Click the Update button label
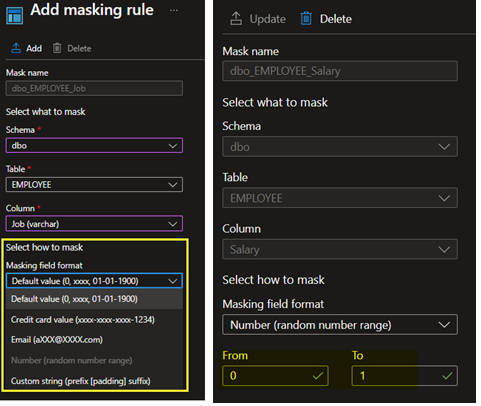Screen dimensions: 481x406 coord(268,19)
